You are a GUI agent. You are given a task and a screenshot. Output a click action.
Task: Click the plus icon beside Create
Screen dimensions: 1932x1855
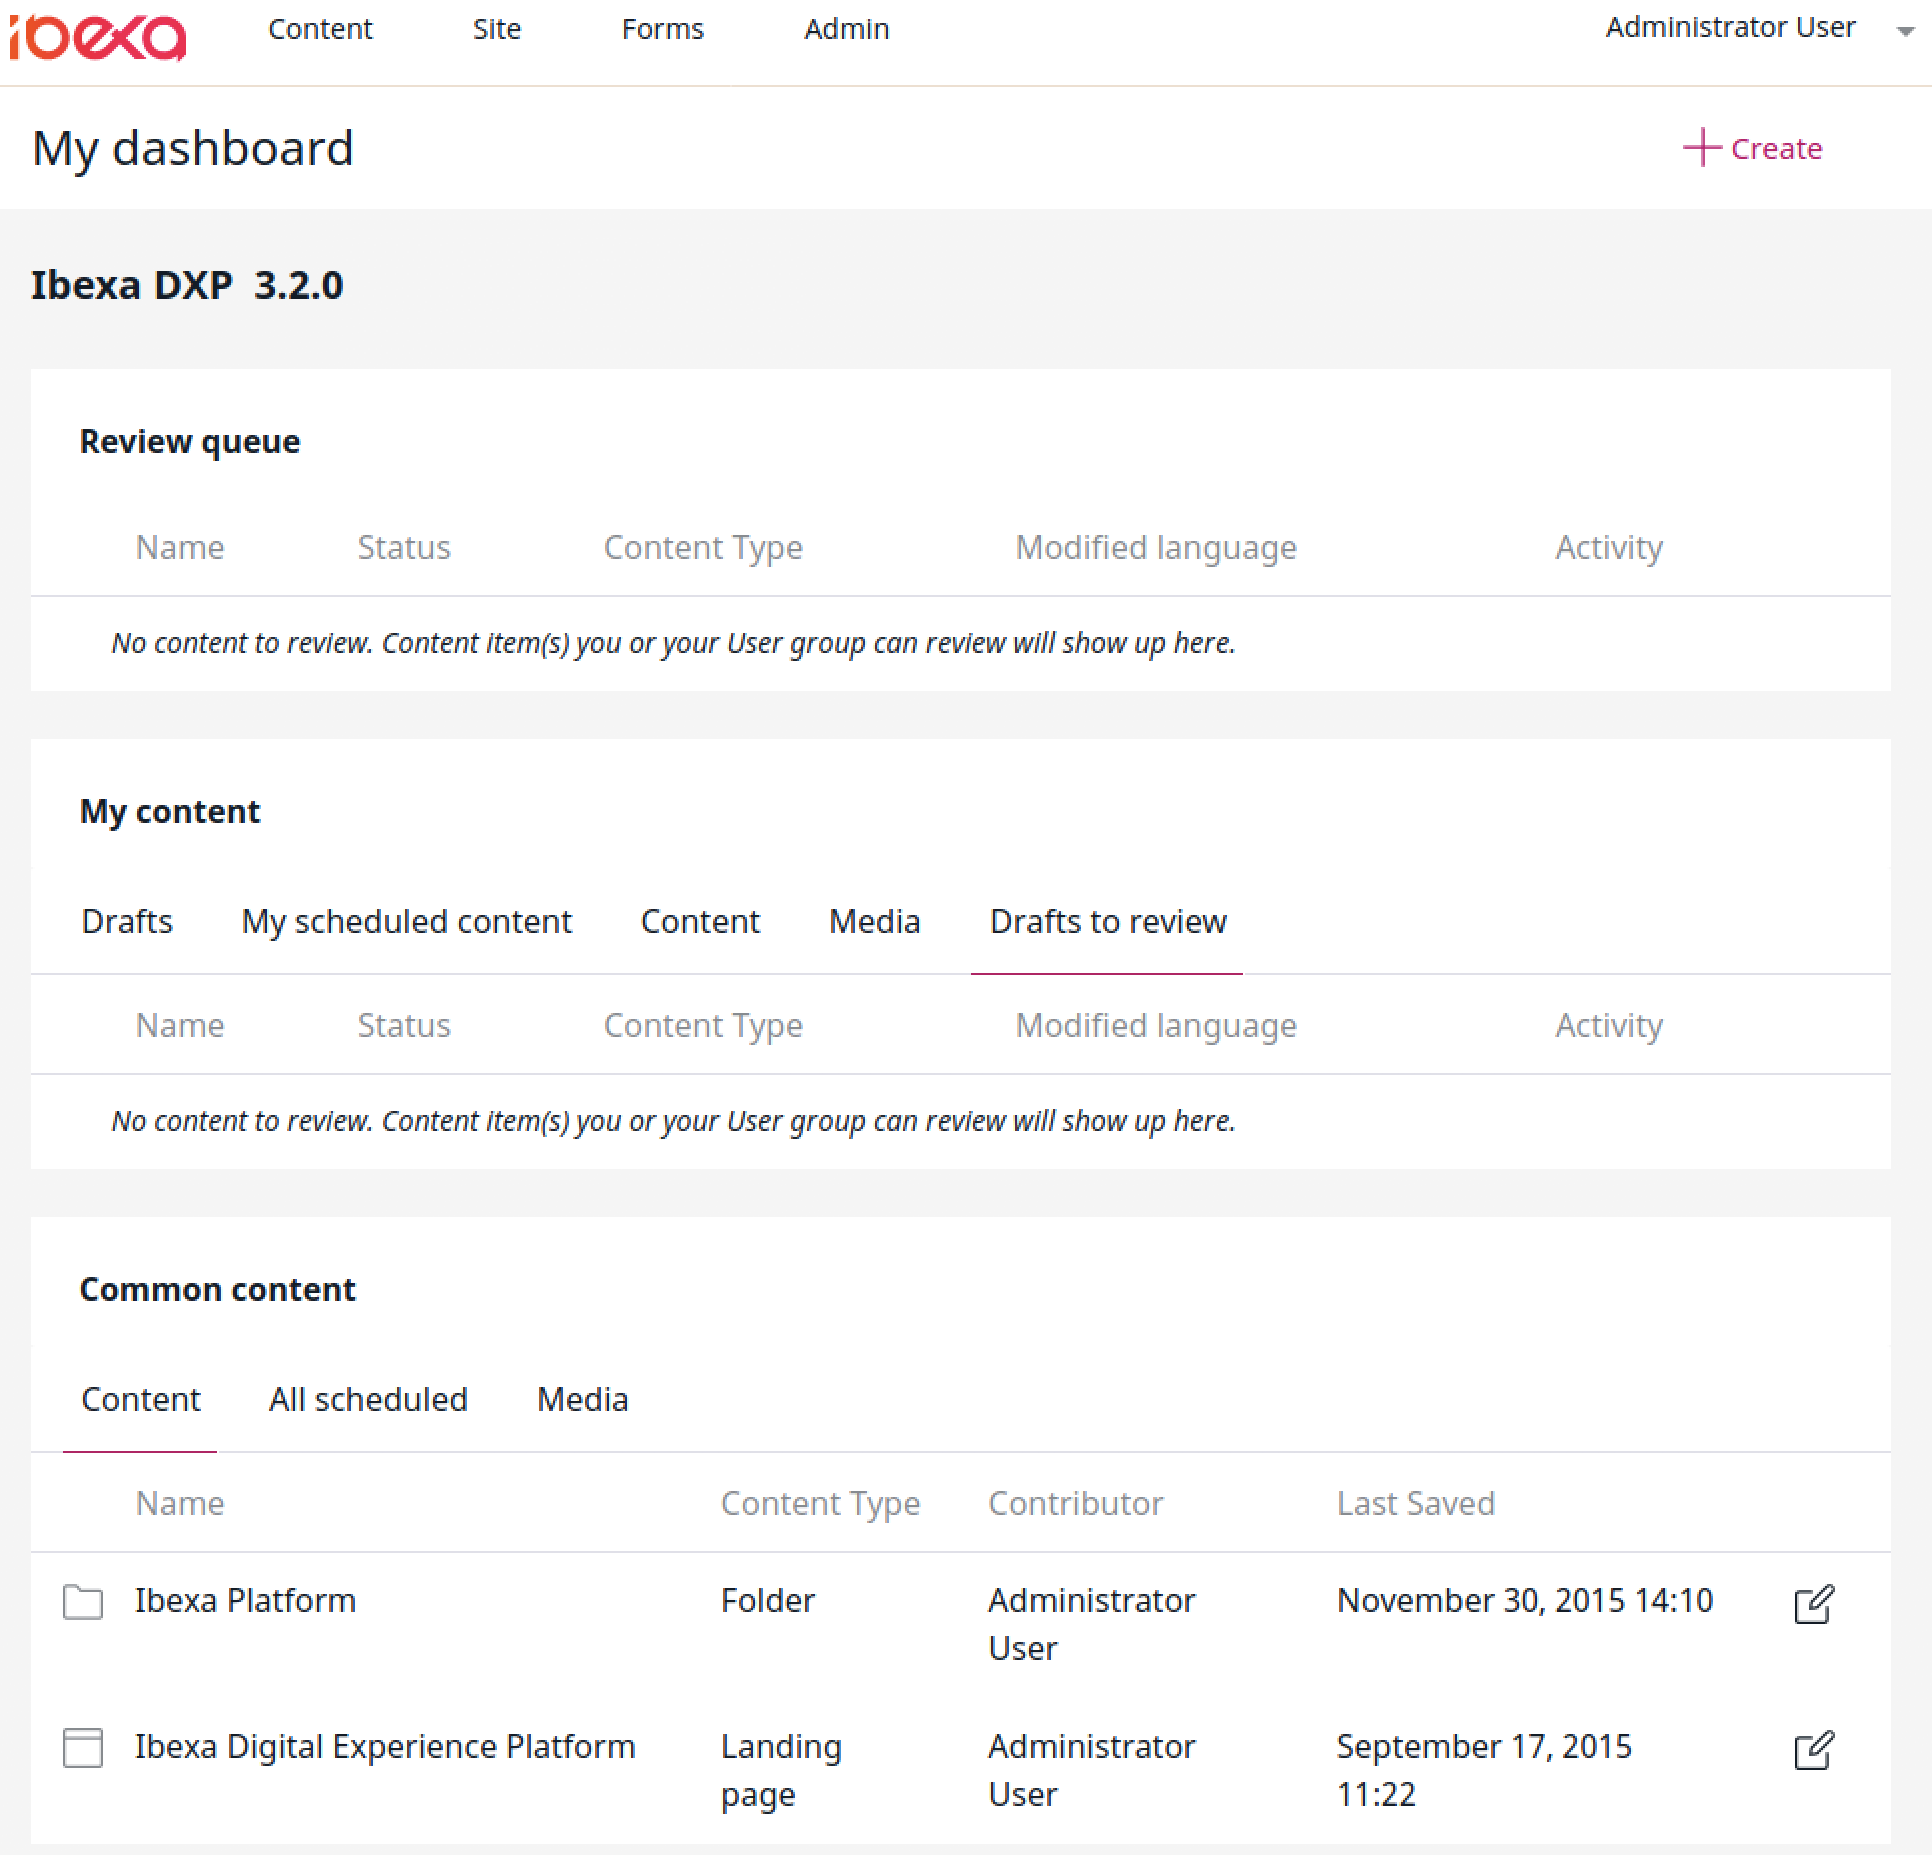(1701, 148)
